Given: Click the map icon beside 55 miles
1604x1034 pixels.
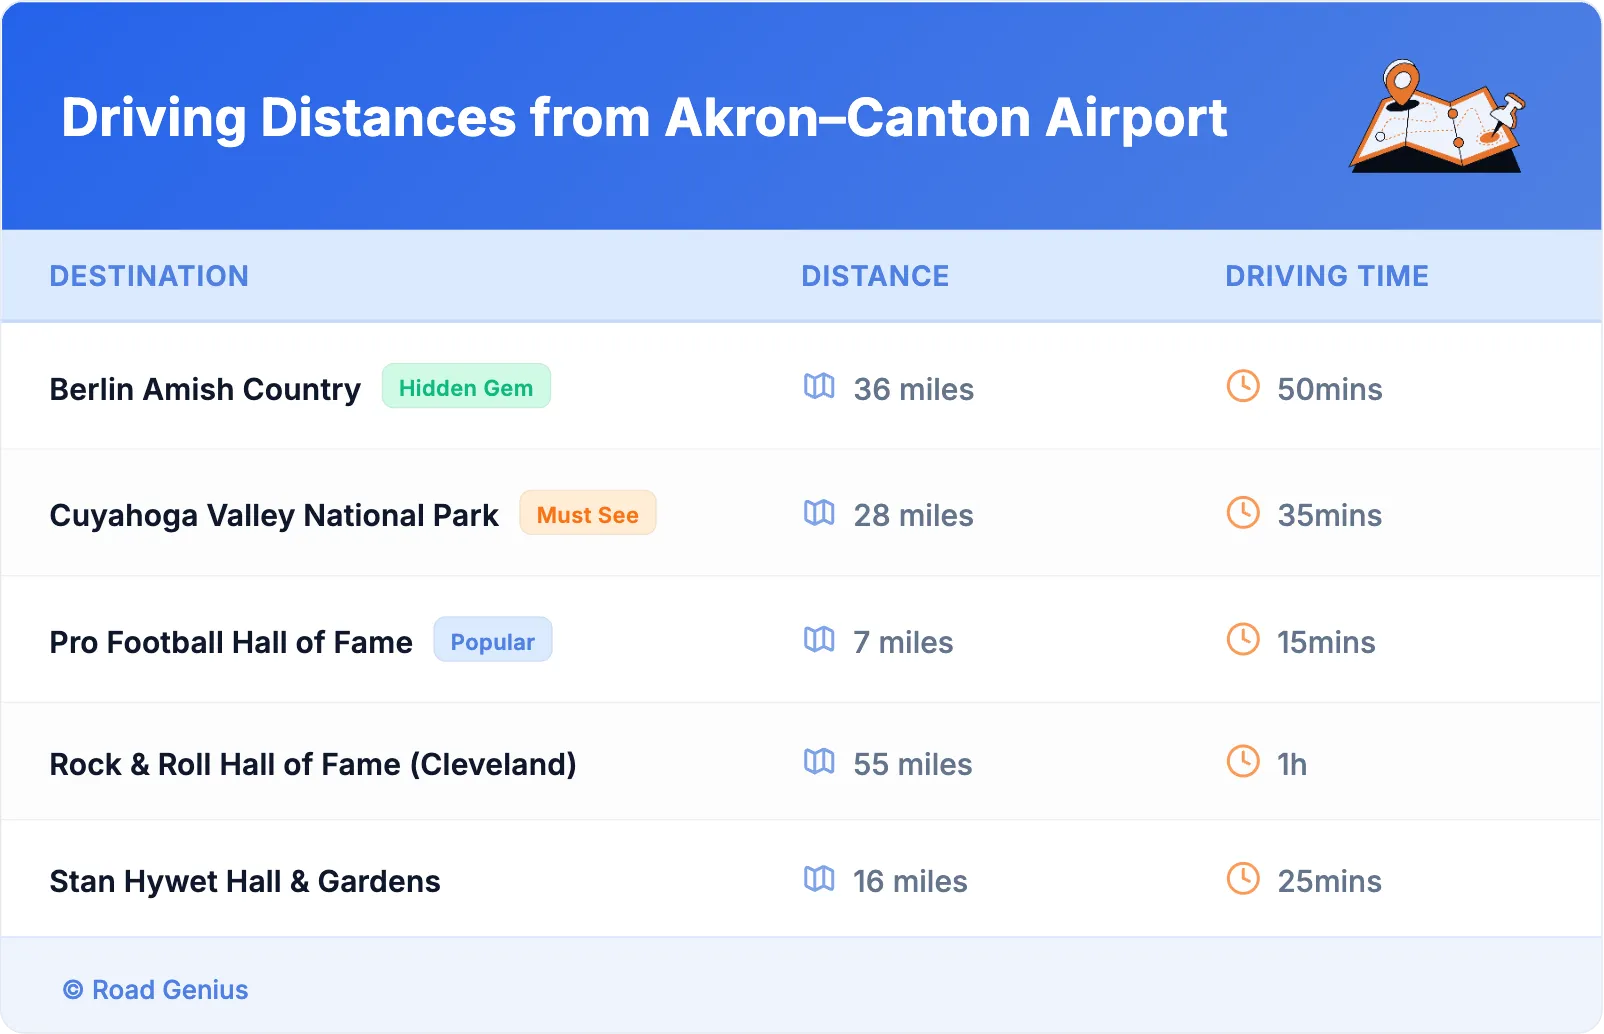Looking at the screenshot, I should click(819, 761).
